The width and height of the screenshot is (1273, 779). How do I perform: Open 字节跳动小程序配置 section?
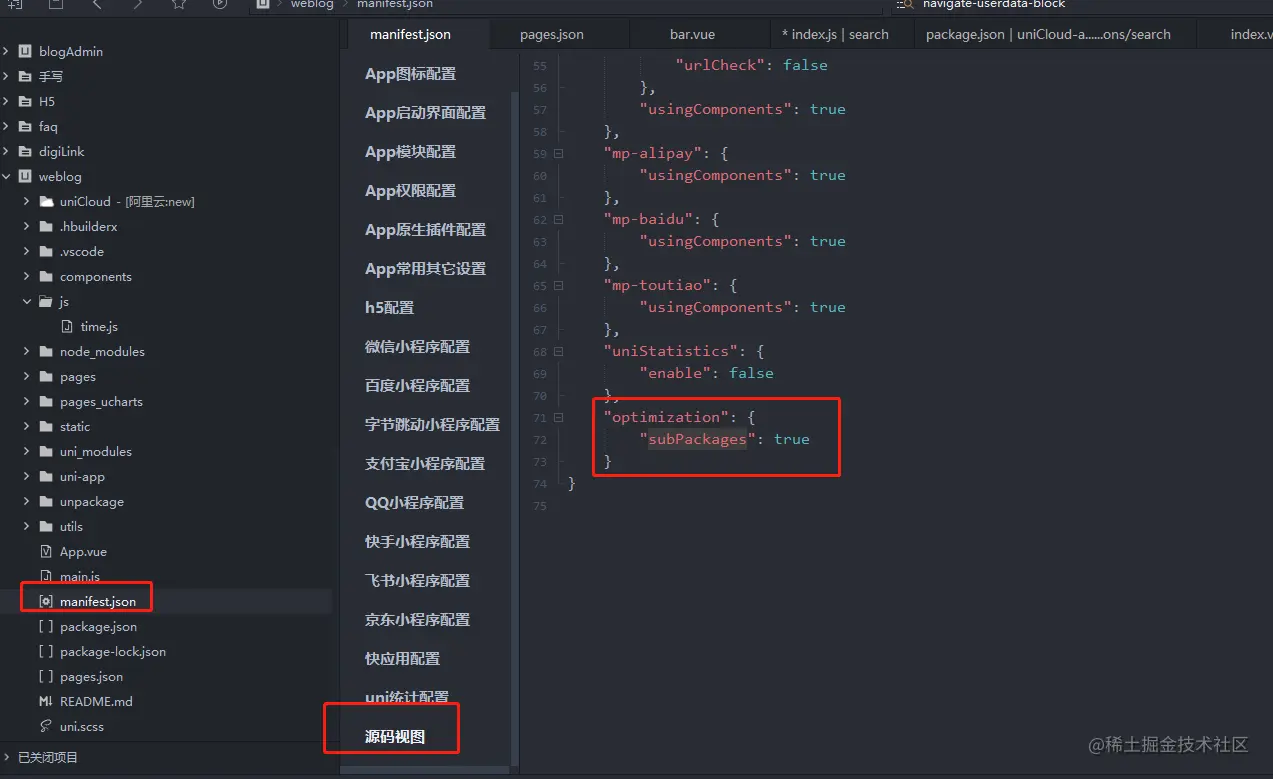tap(432, 425)
